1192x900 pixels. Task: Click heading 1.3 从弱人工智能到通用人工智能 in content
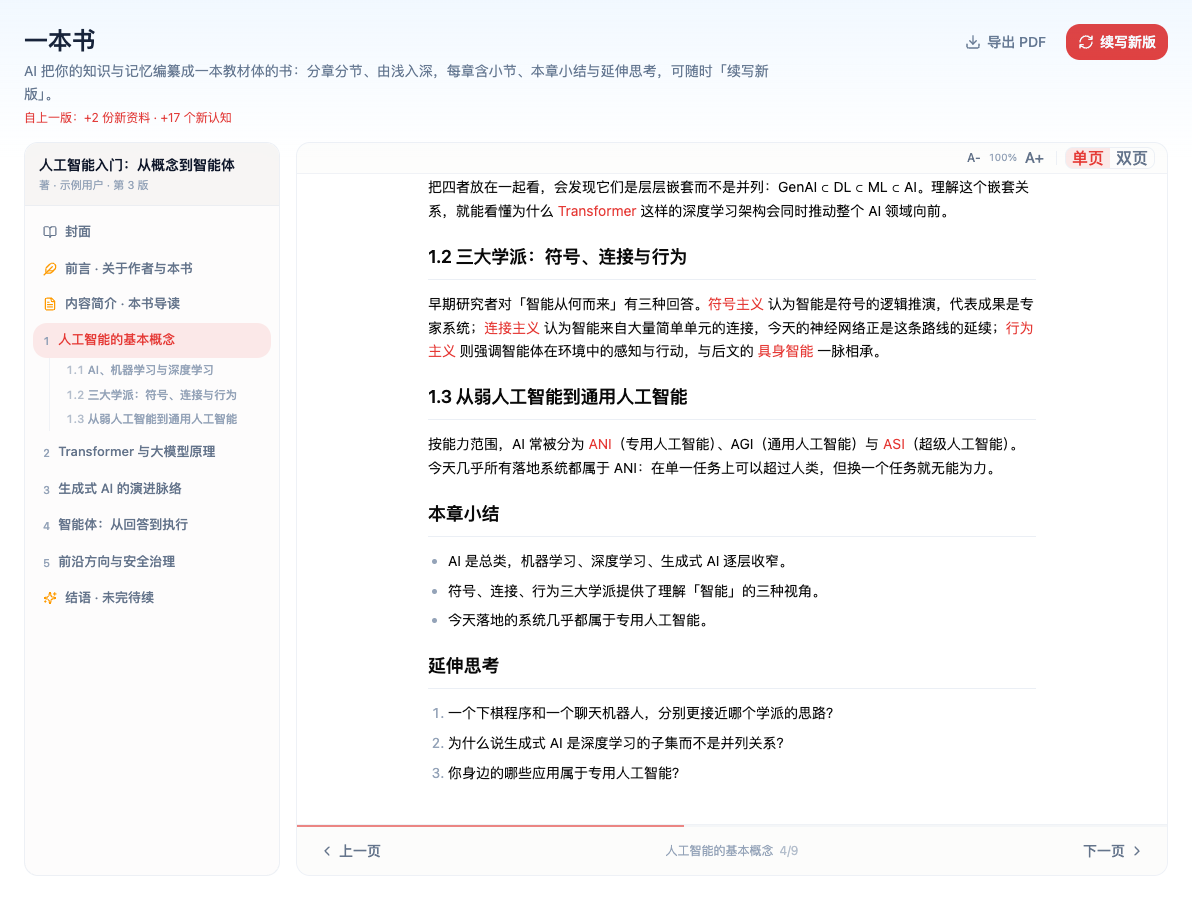coord(557,397)
